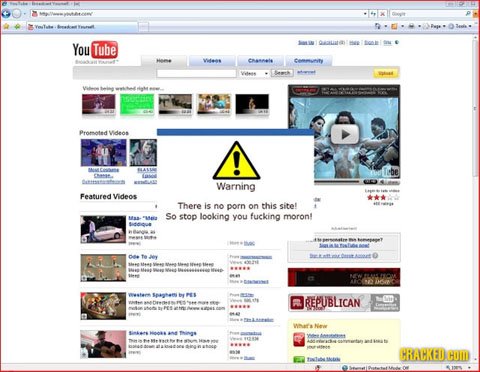Open the green thumbnail under being watched now
480x372 pixels.
point(137,104)
